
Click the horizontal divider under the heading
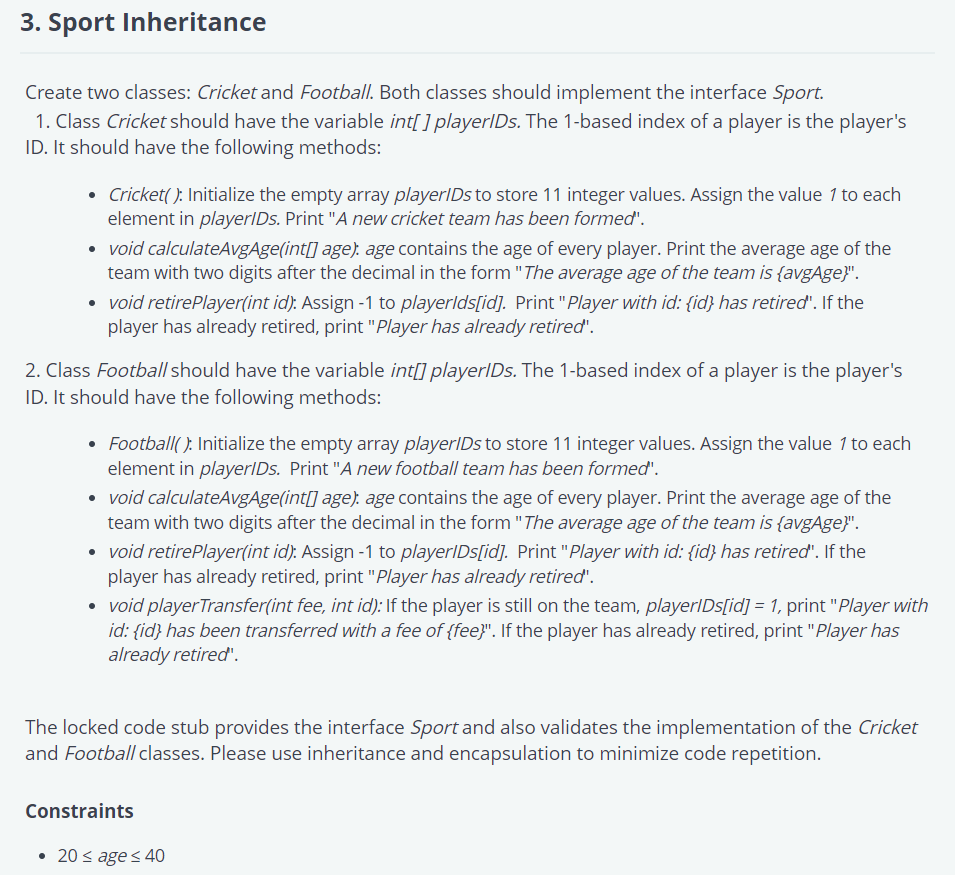(478, 53)
